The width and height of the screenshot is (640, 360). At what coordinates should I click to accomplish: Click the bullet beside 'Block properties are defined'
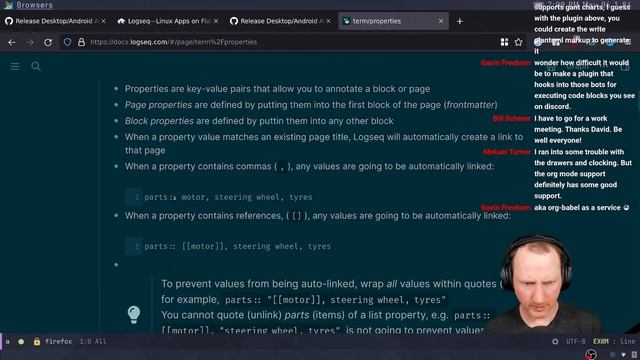116,121
